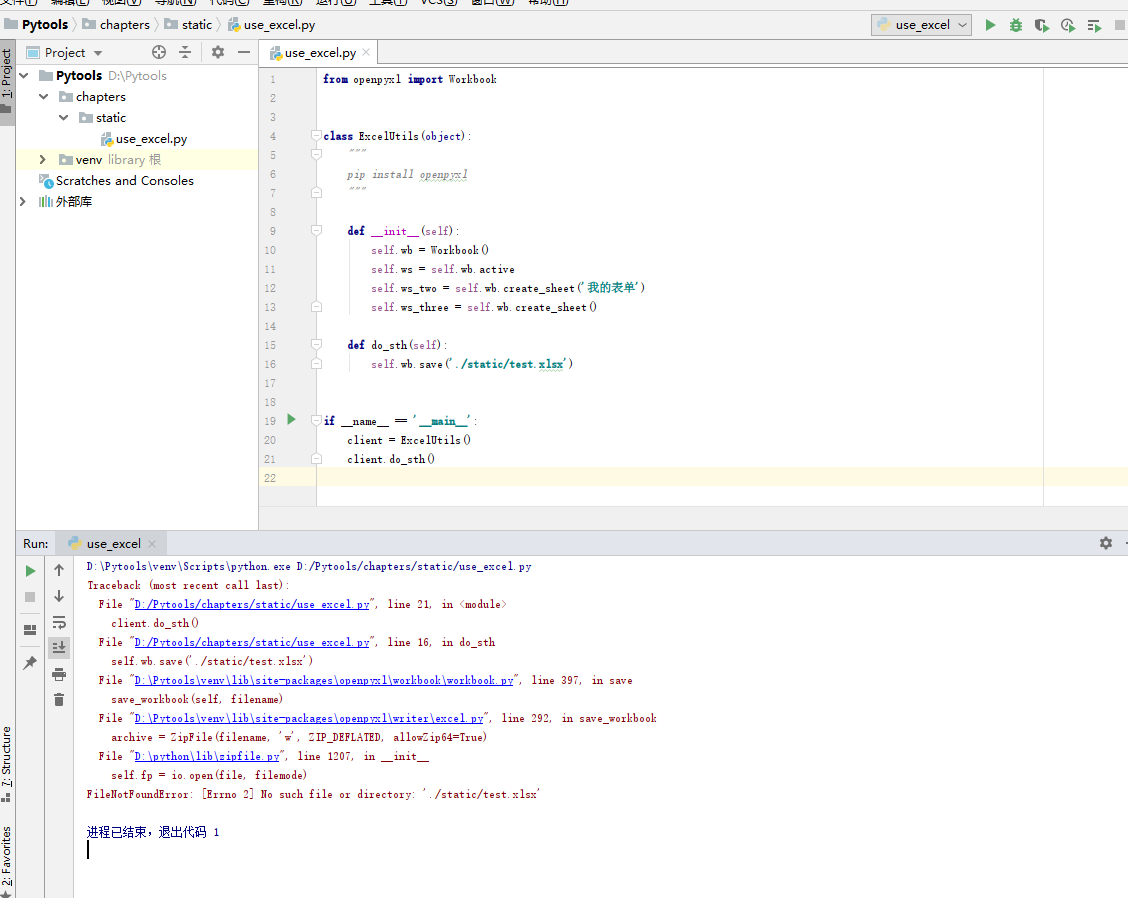Toggle soft-wrap in the Run console
The image size is (1128, 898).
click(x=59, y=622)
